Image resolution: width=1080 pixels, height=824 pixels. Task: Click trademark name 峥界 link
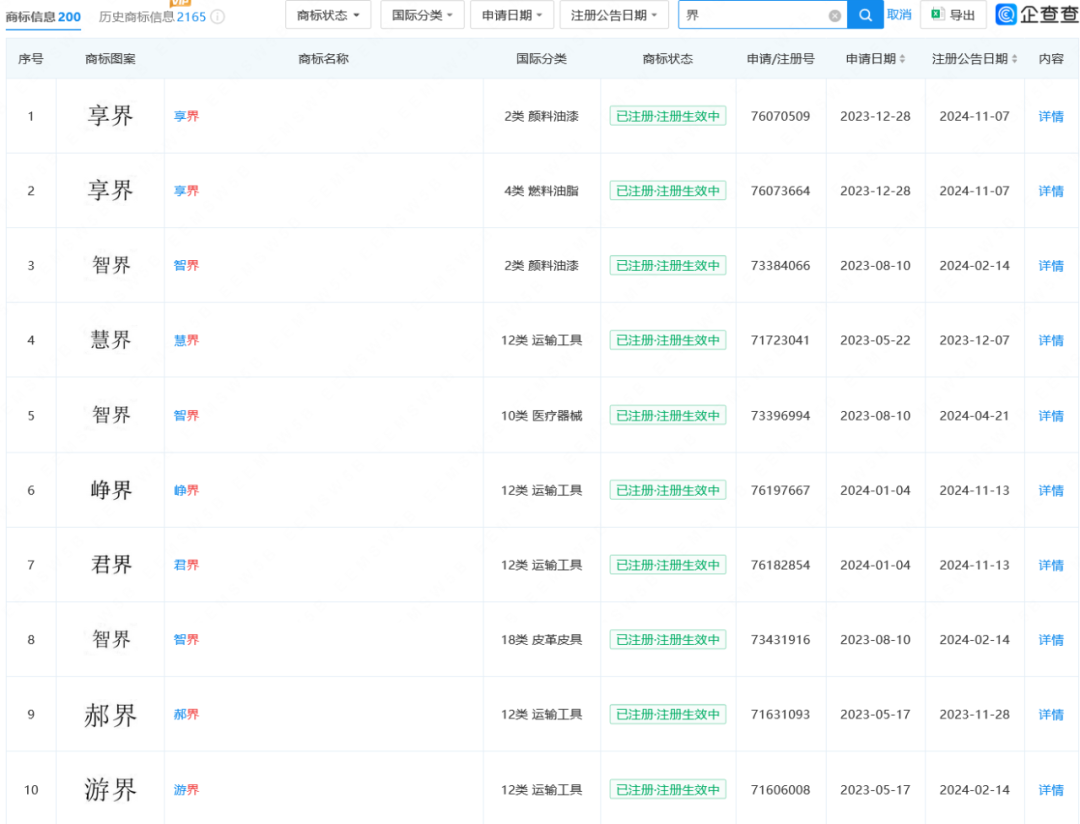point(186,491)
